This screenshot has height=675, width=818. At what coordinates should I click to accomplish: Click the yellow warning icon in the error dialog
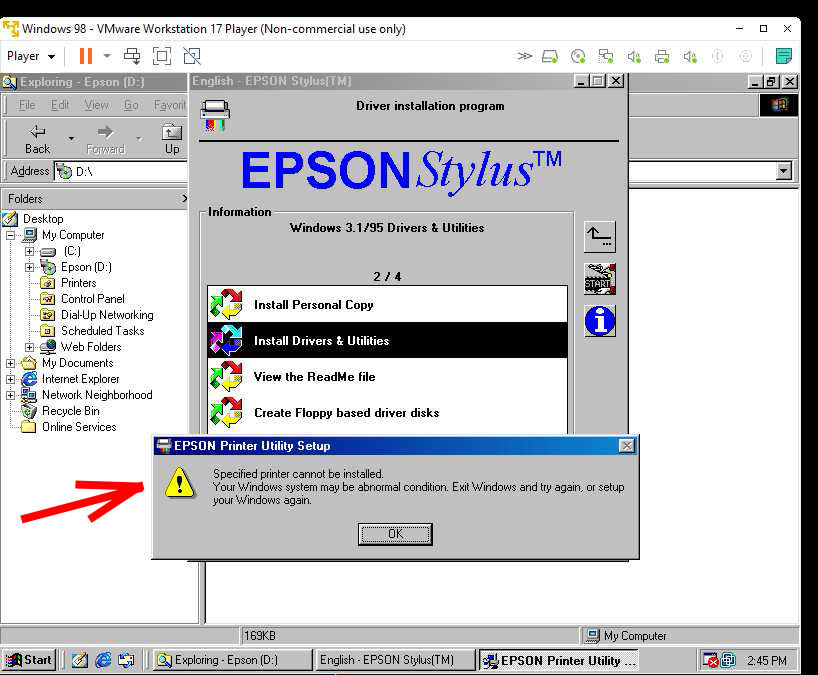pyautogui.click(x=179, y=482)
